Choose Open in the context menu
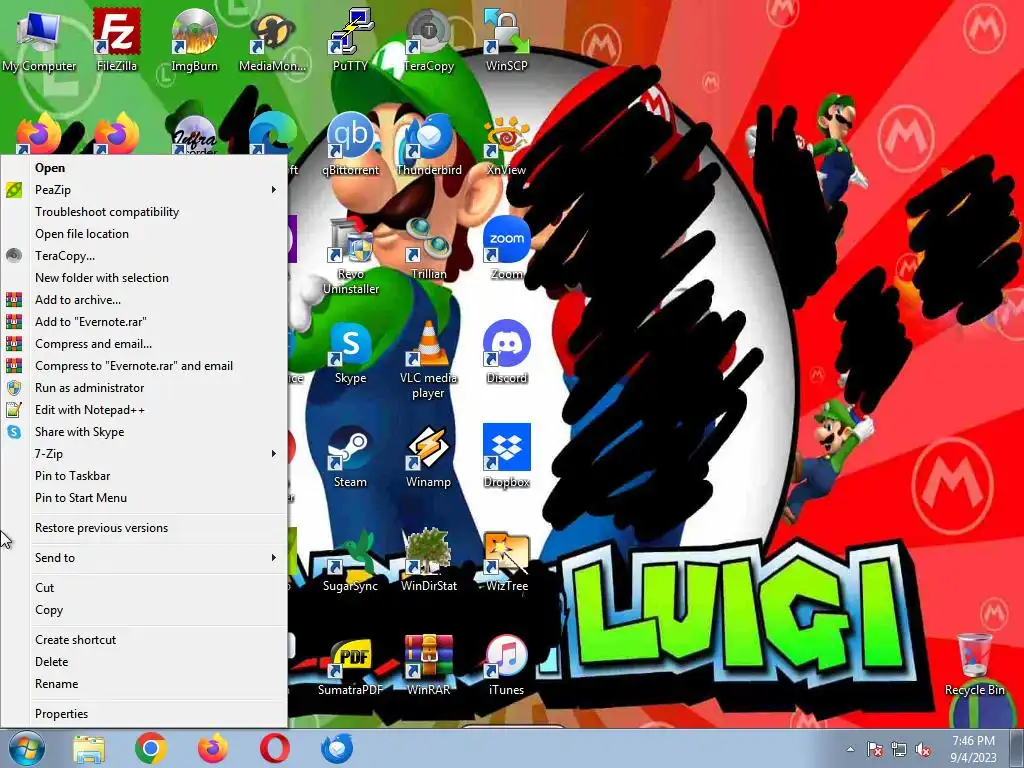The width and height of the screenshot is (1024, 768). tap(144, 168)
